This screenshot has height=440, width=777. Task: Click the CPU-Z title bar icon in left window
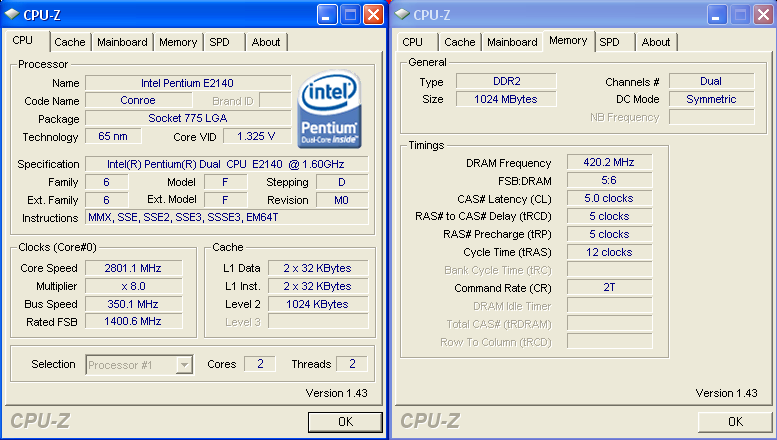point(11,14)
